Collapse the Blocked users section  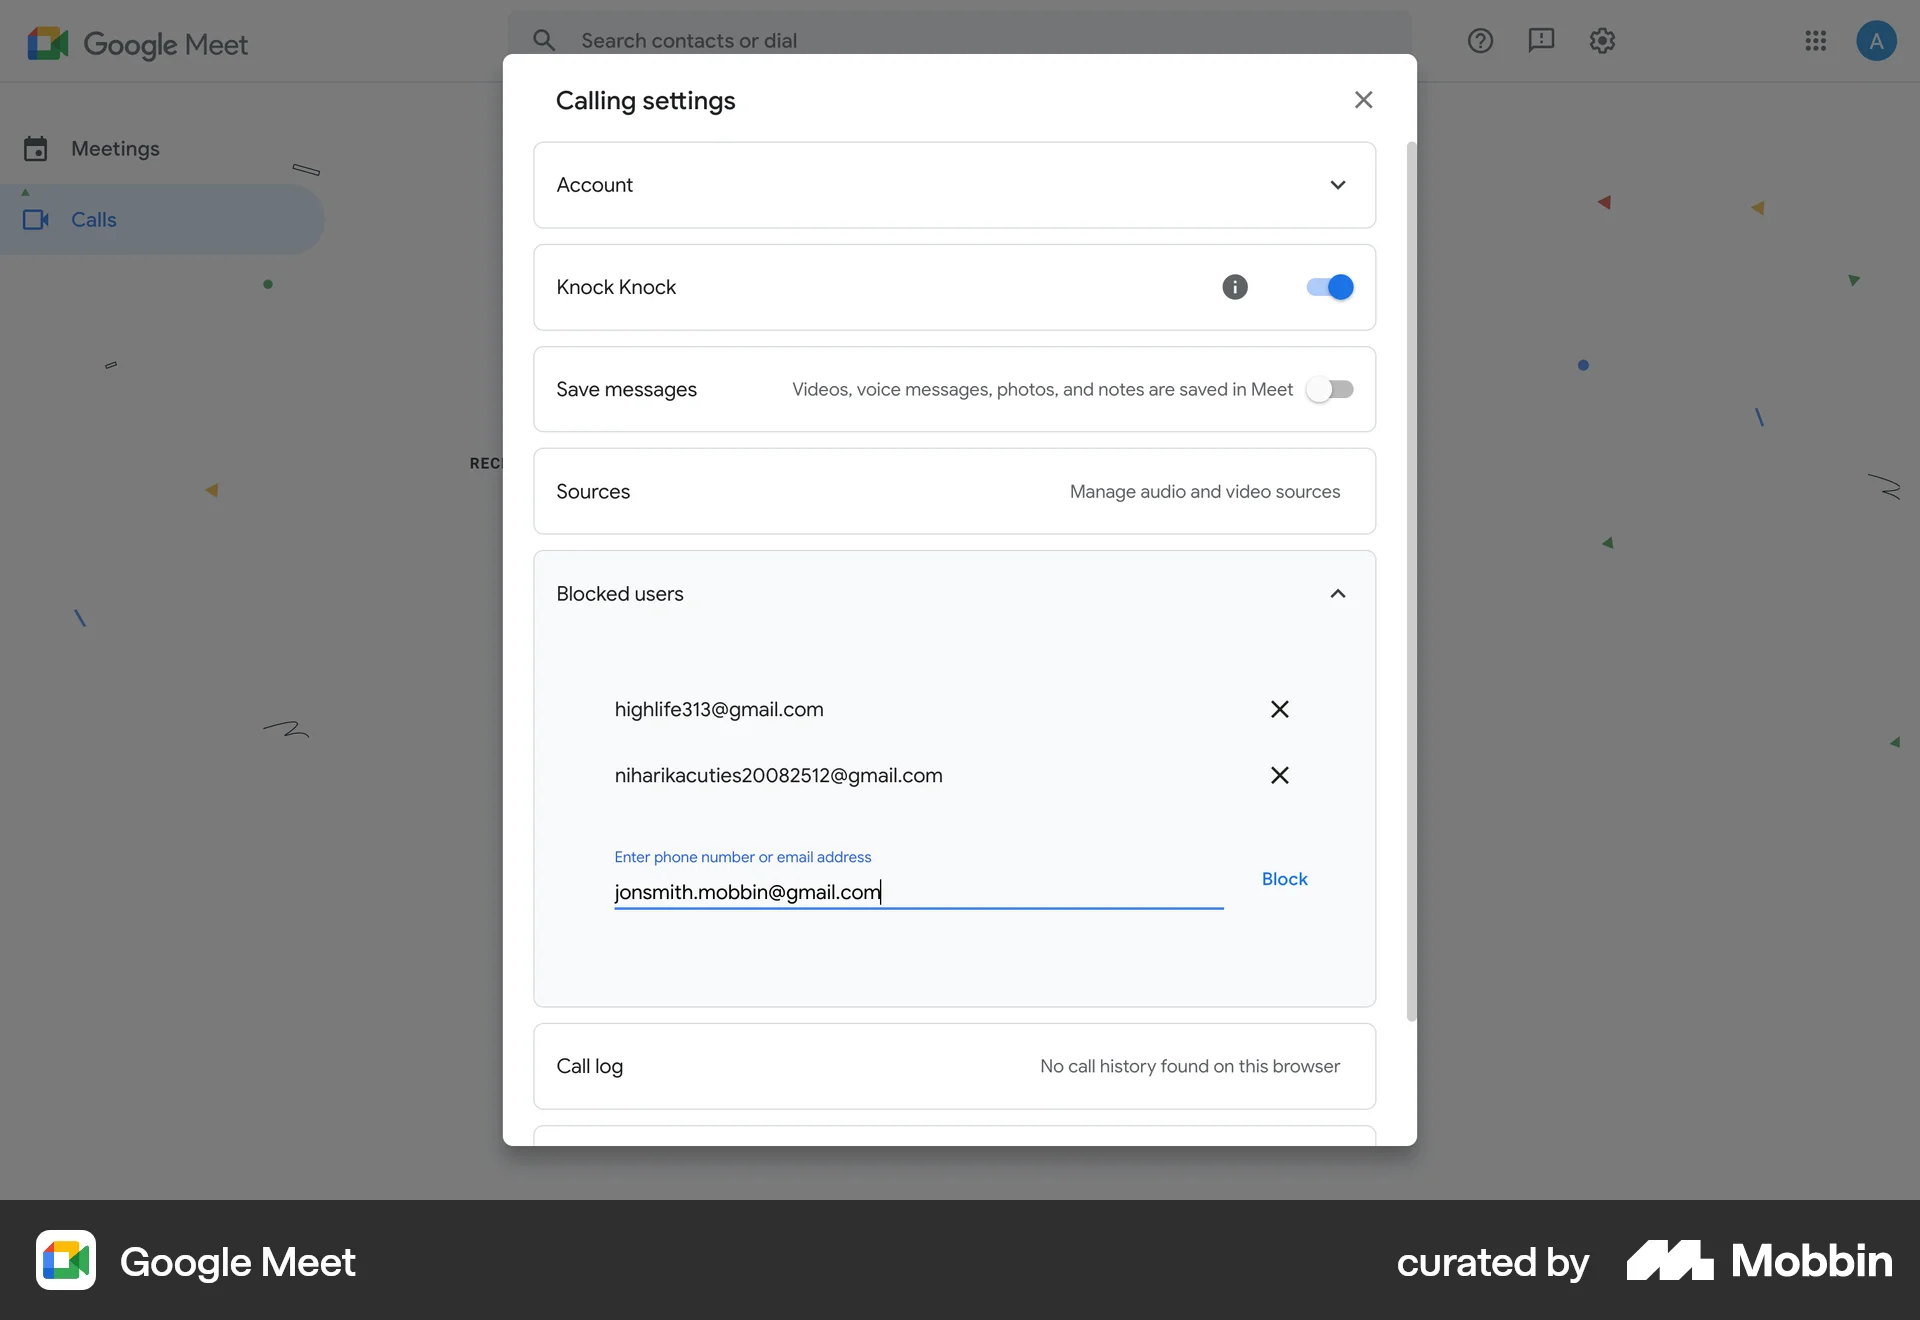pyautogui.click(x=1338, y=593)
